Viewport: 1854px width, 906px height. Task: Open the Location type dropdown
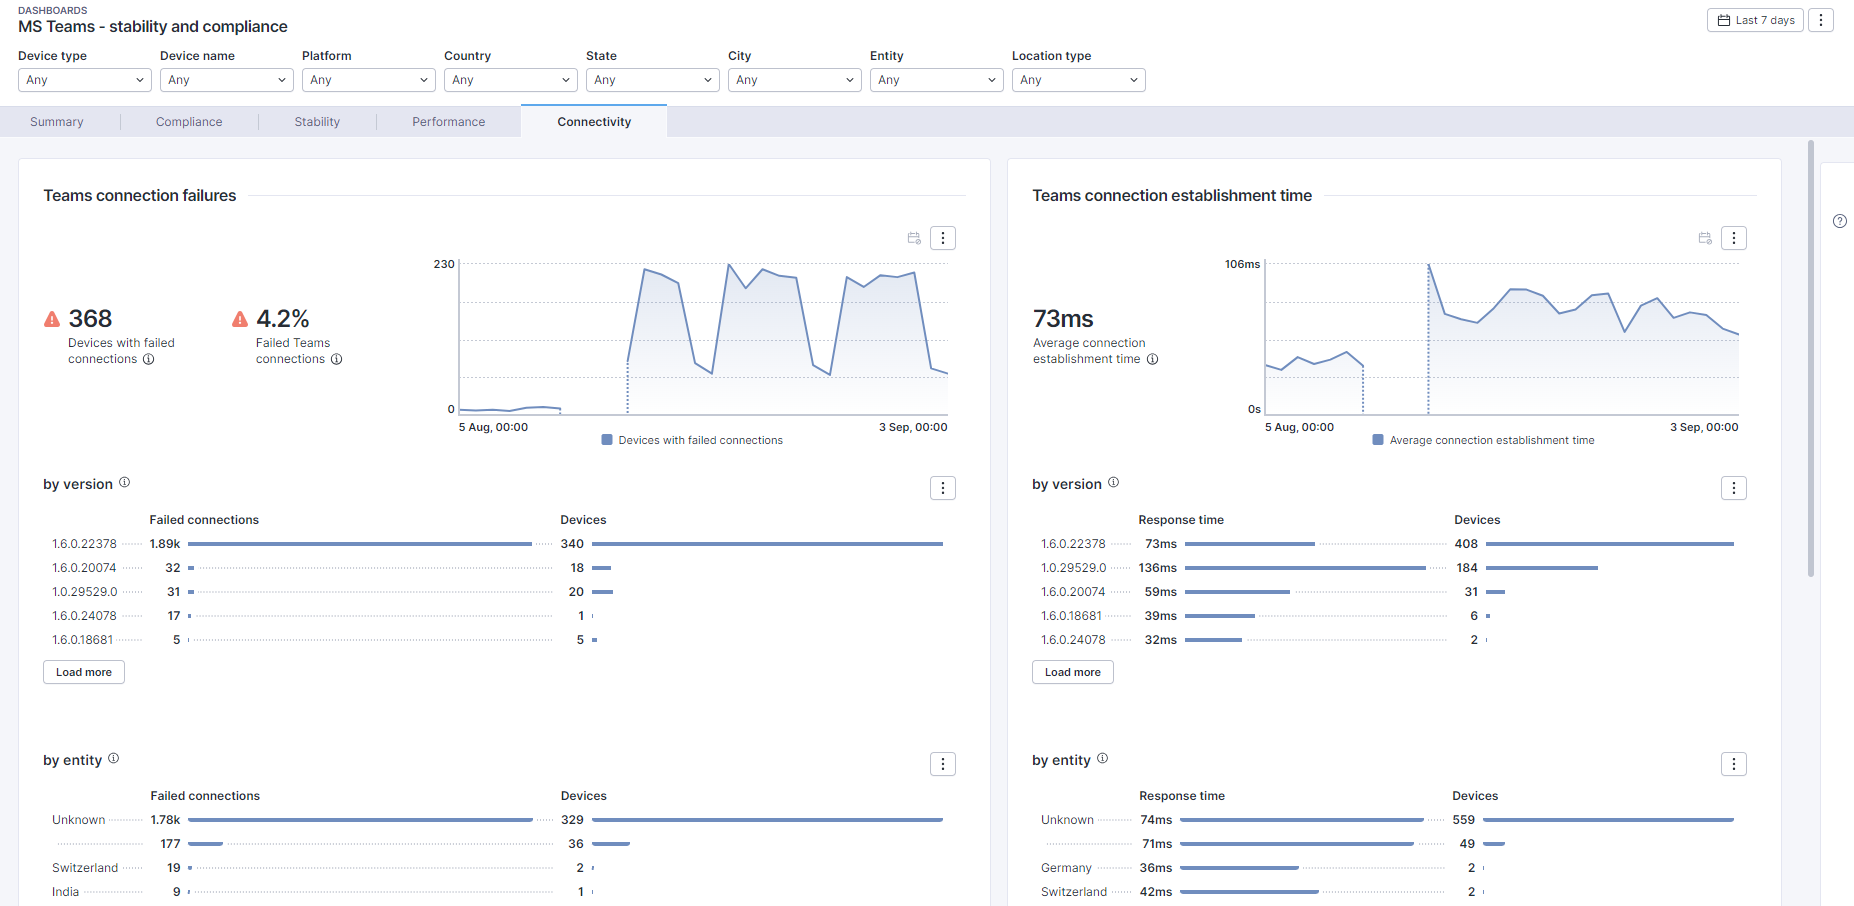(1079, 80)
